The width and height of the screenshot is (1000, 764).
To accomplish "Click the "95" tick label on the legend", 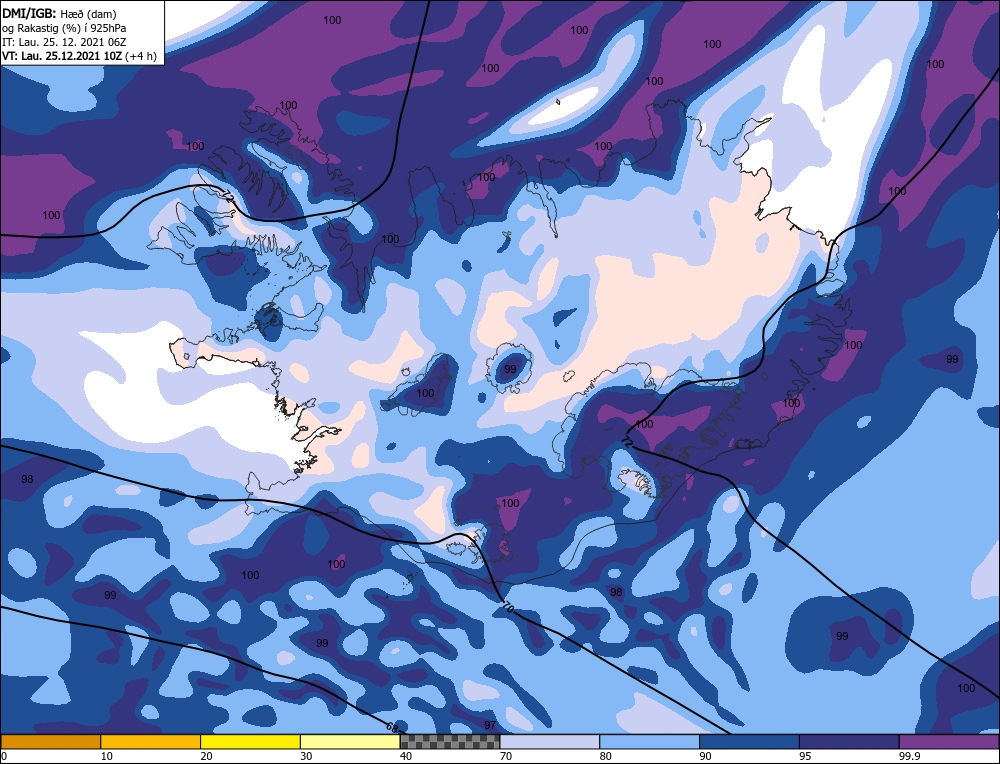I will tap(805, 756).
